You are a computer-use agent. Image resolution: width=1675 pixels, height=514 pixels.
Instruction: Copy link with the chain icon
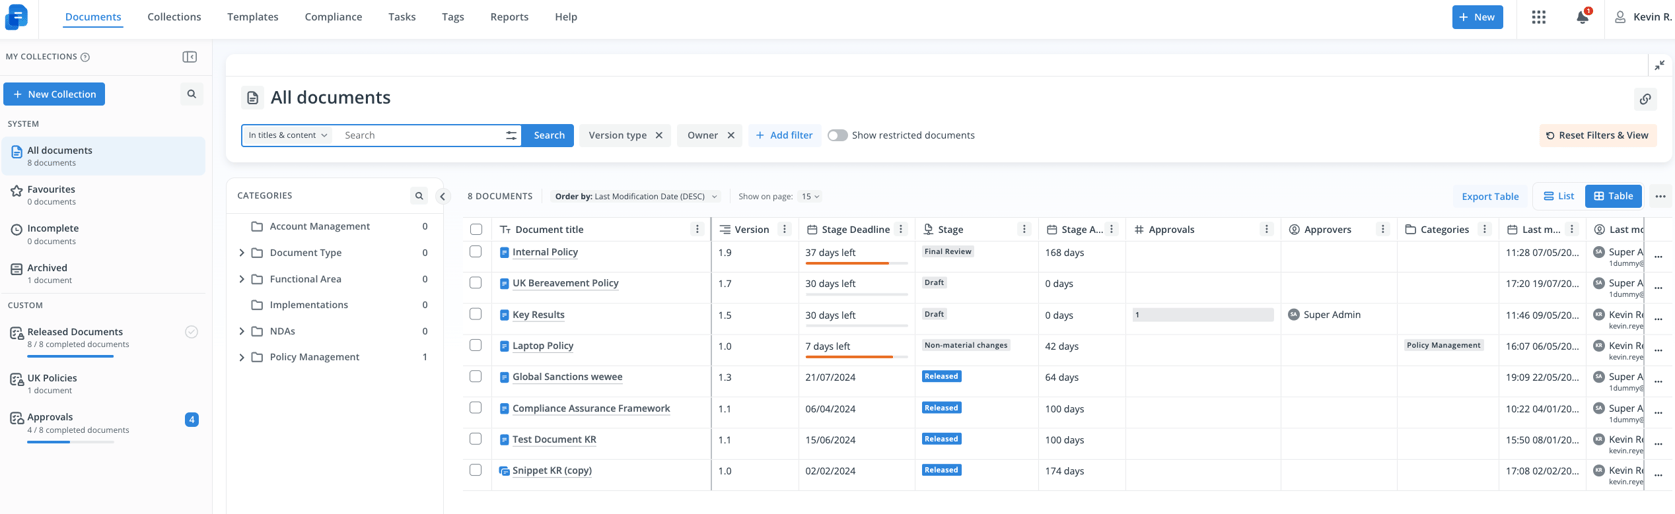point(1645,99)
